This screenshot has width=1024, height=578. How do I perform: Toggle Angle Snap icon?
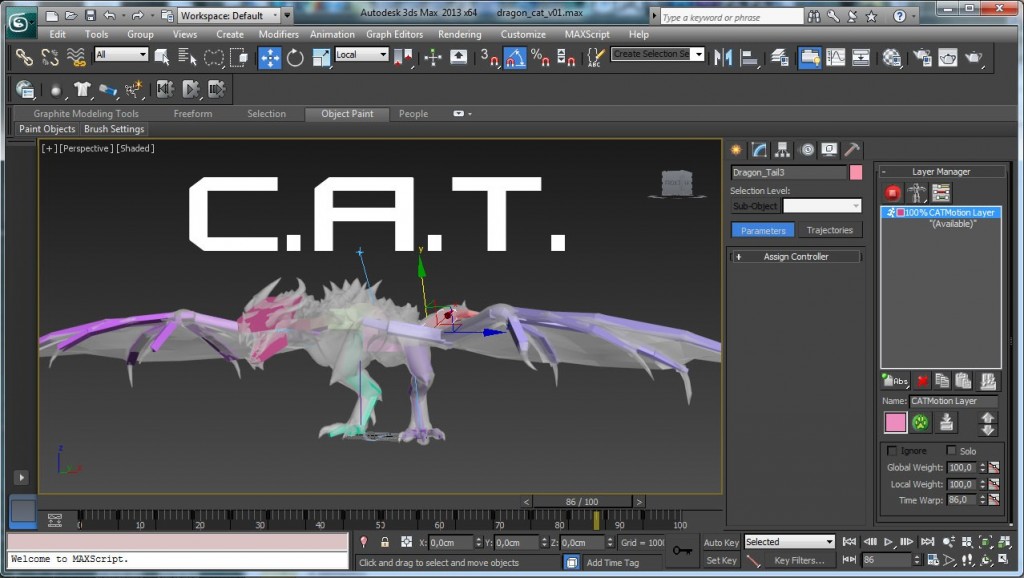coord(515,57)
